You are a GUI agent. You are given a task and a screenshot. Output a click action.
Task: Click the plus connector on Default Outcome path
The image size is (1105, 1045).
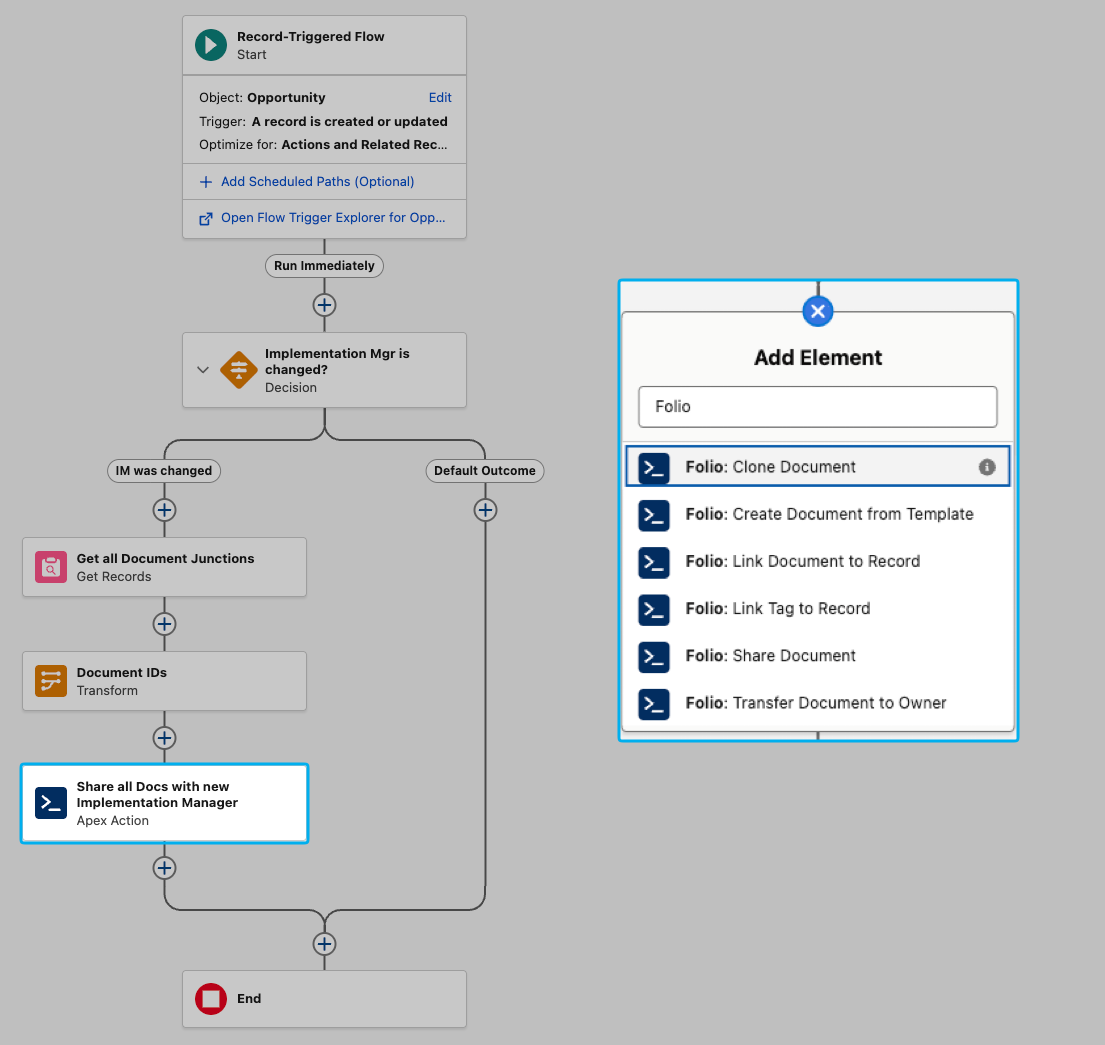coord(485,510)
